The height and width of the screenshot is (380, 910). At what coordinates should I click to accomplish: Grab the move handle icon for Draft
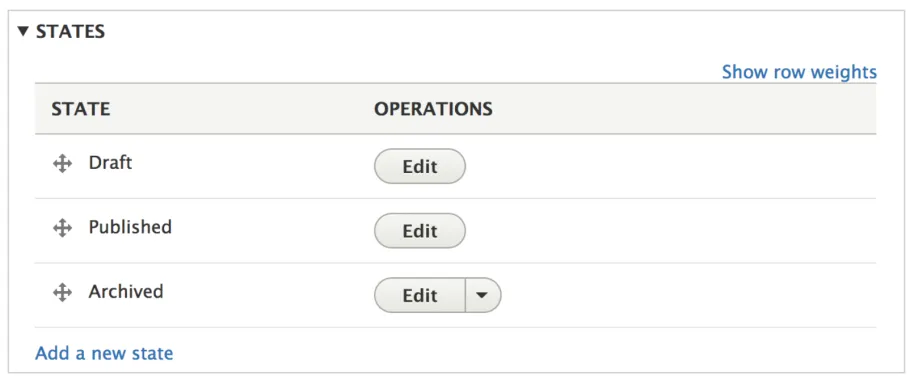(x=62, y=164)
